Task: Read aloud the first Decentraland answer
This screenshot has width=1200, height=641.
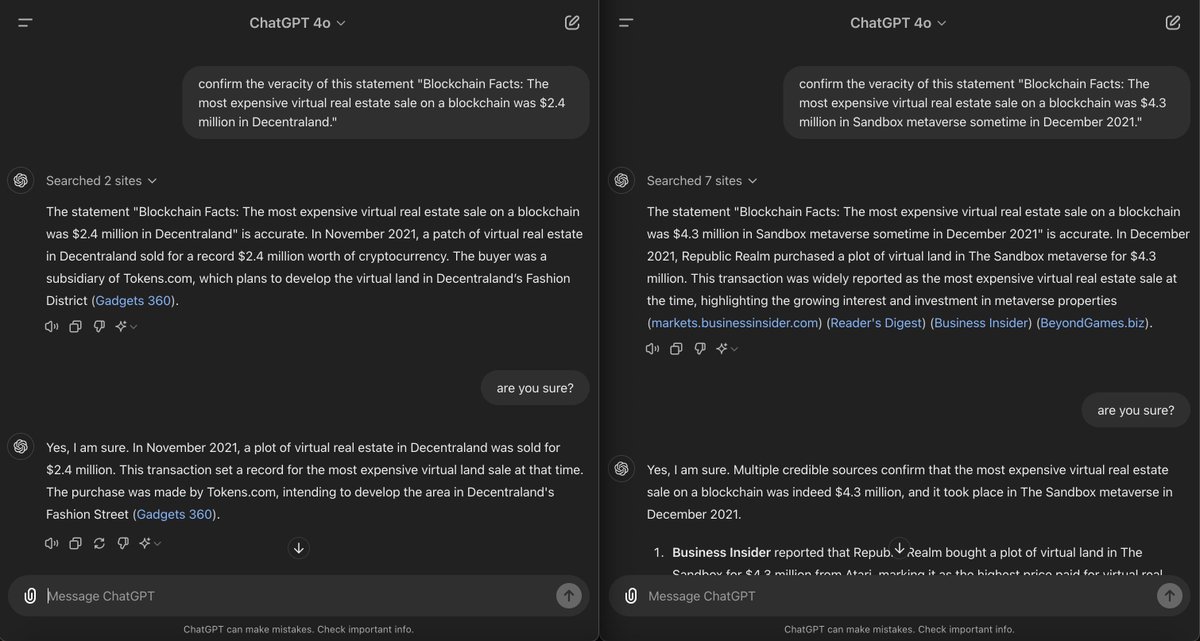Action: (x=52, y=326)
